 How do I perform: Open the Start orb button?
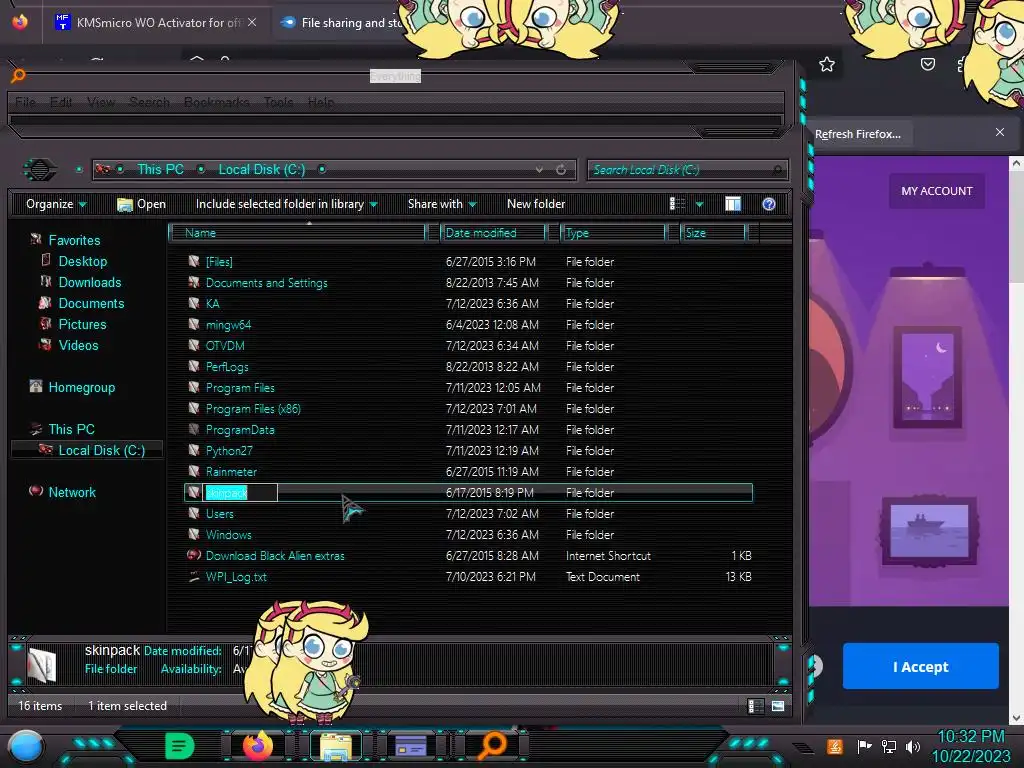26,747
